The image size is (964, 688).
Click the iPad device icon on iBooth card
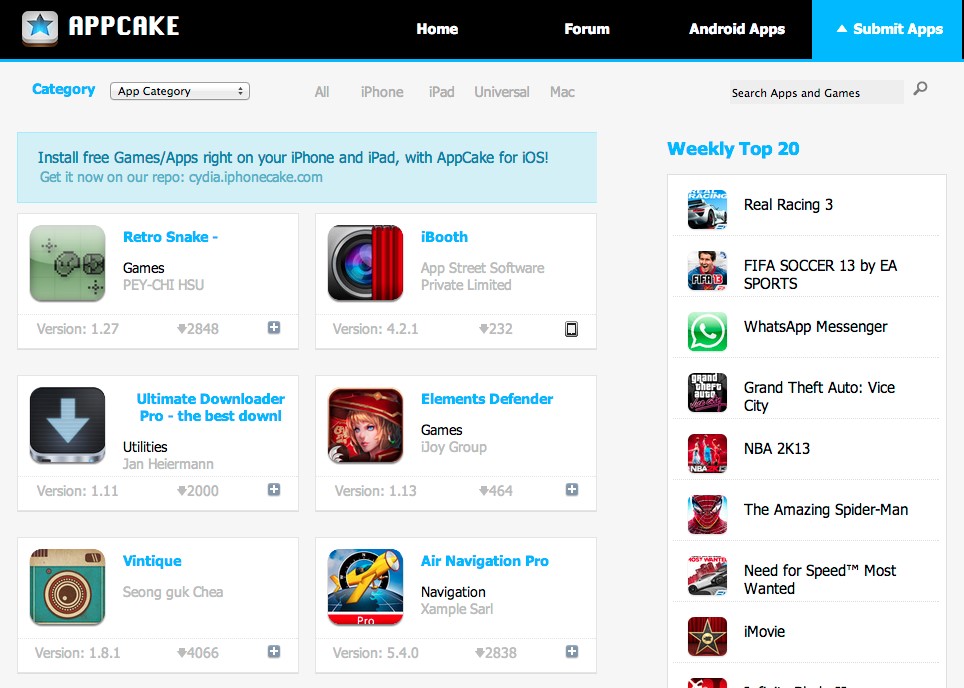(x=571, y=329)
